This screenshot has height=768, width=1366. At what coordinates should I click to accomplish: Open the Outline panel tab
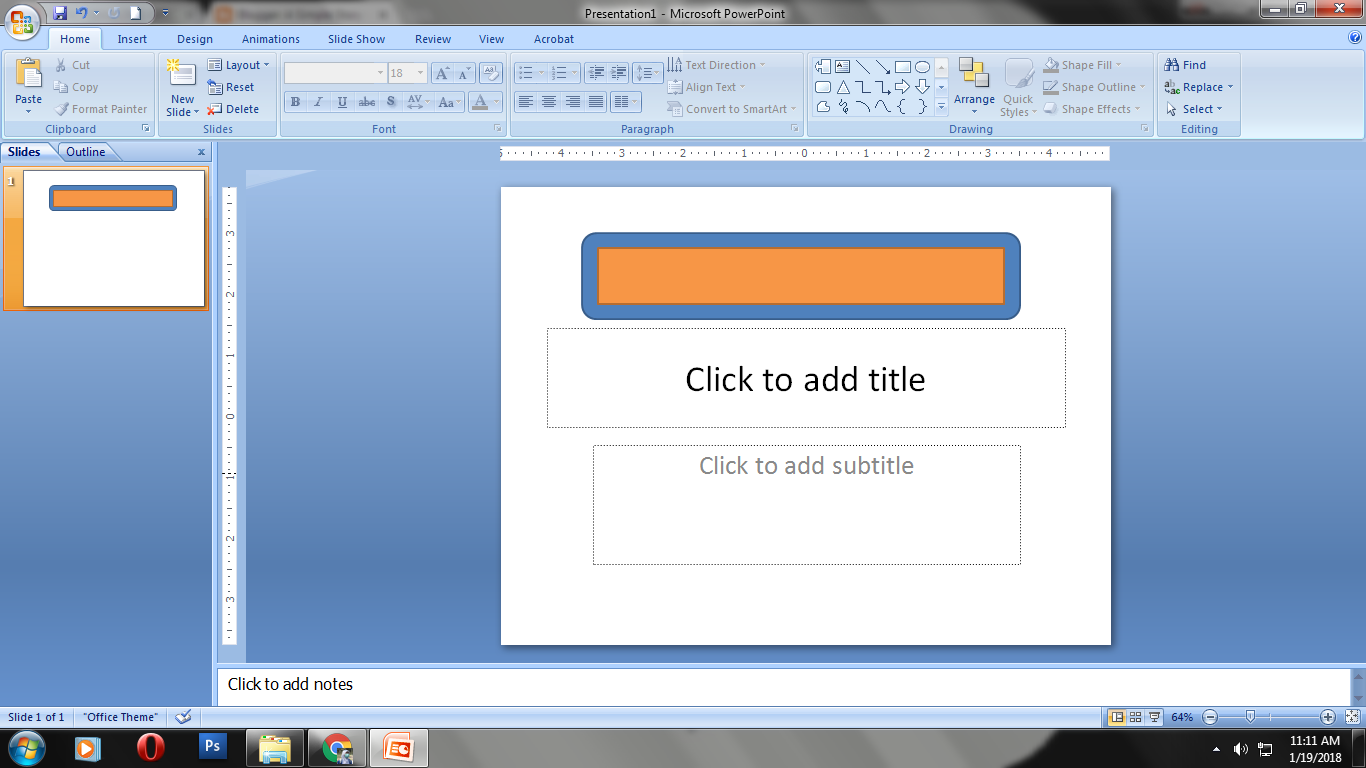tap(87, 151)
